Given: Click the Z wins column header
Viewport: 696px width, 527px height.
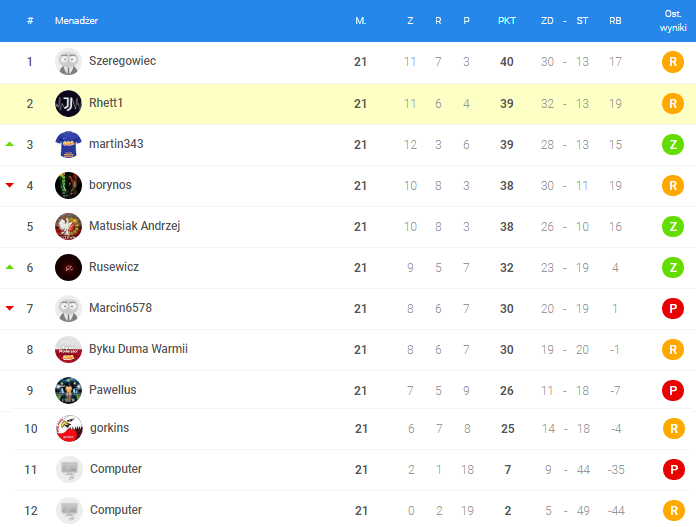Looking at the screenshot, I should (x=410, y=20).
